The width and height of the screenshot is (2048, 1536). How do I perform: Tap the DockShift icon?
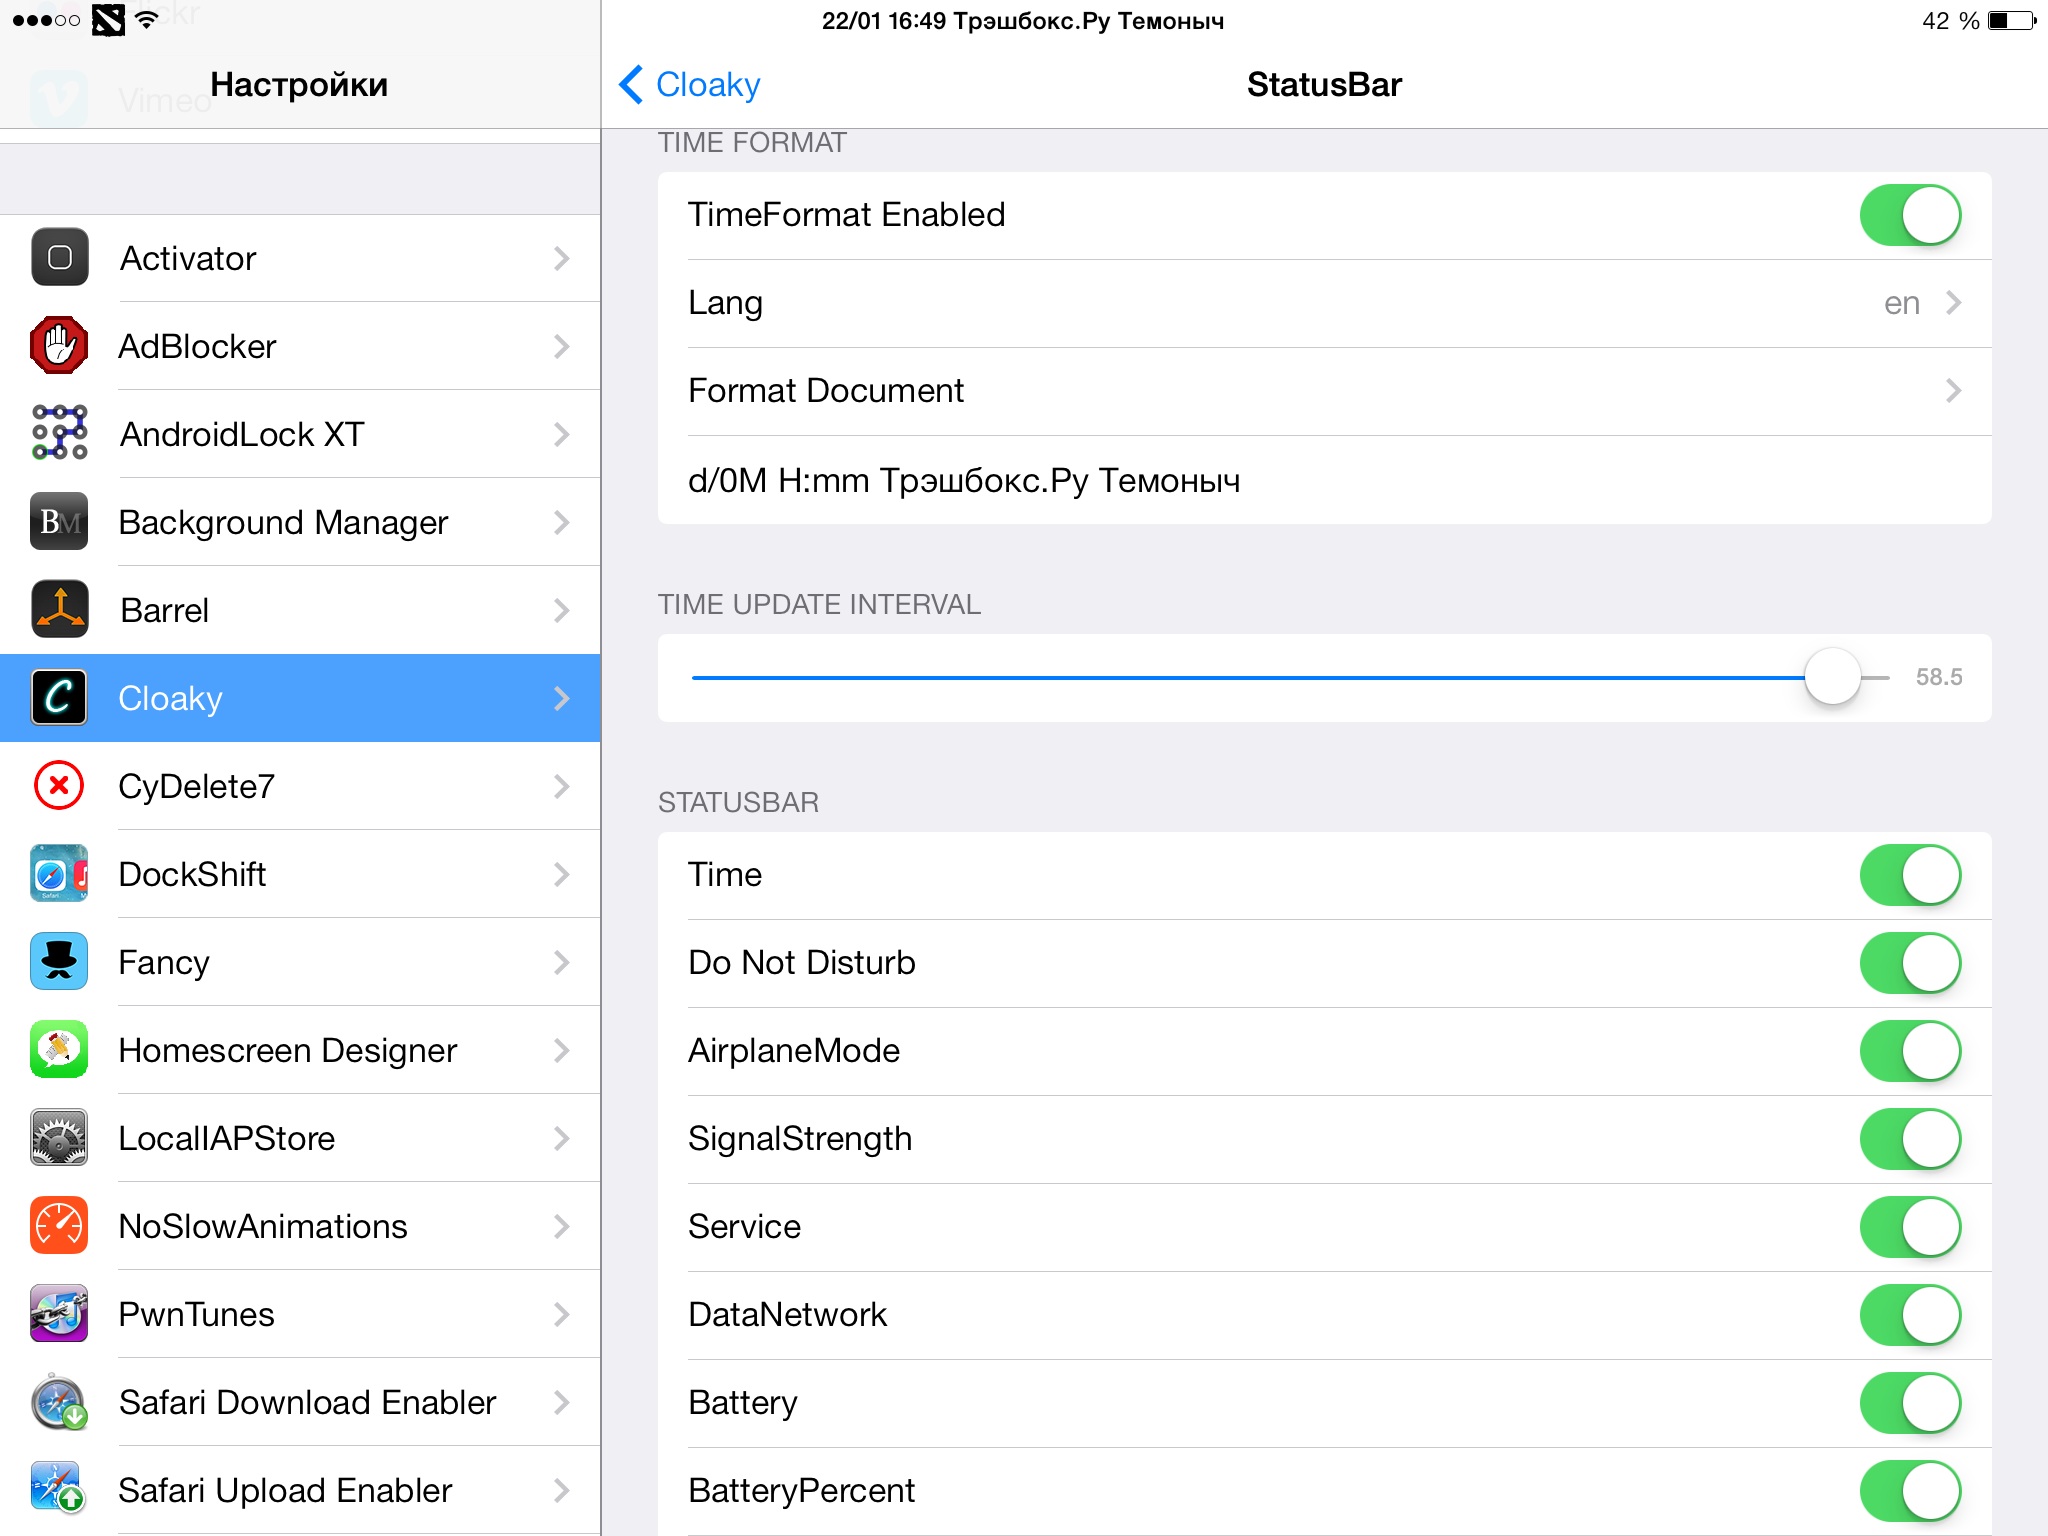tap(59, 873)
